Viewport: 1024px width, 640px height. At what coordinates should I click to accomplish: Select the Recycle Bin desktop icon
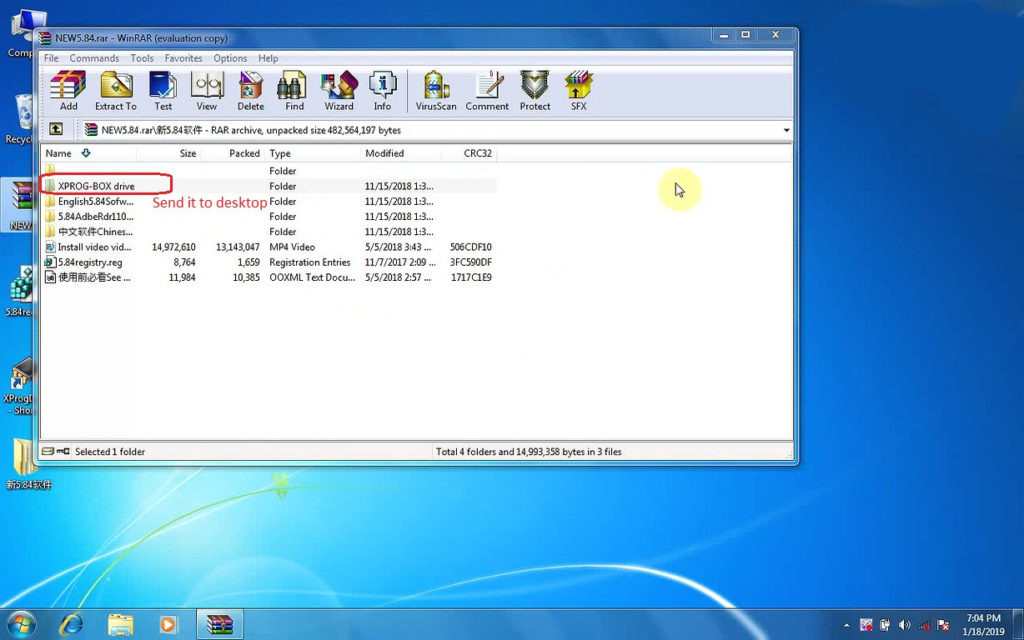[20, 119]
